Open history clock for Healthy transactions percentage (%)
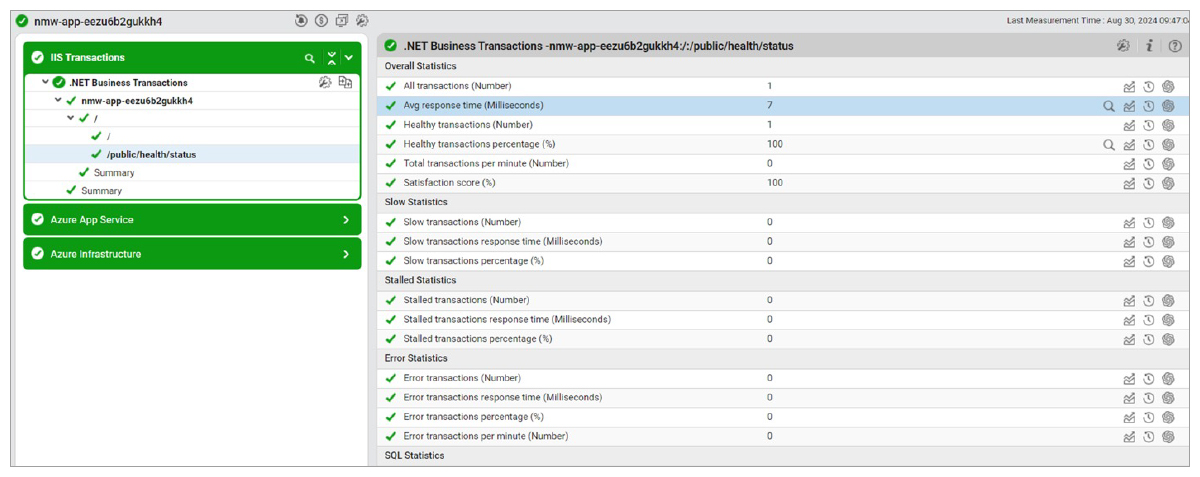Viewport: 1200px width, 477px height. point(1149,145)
